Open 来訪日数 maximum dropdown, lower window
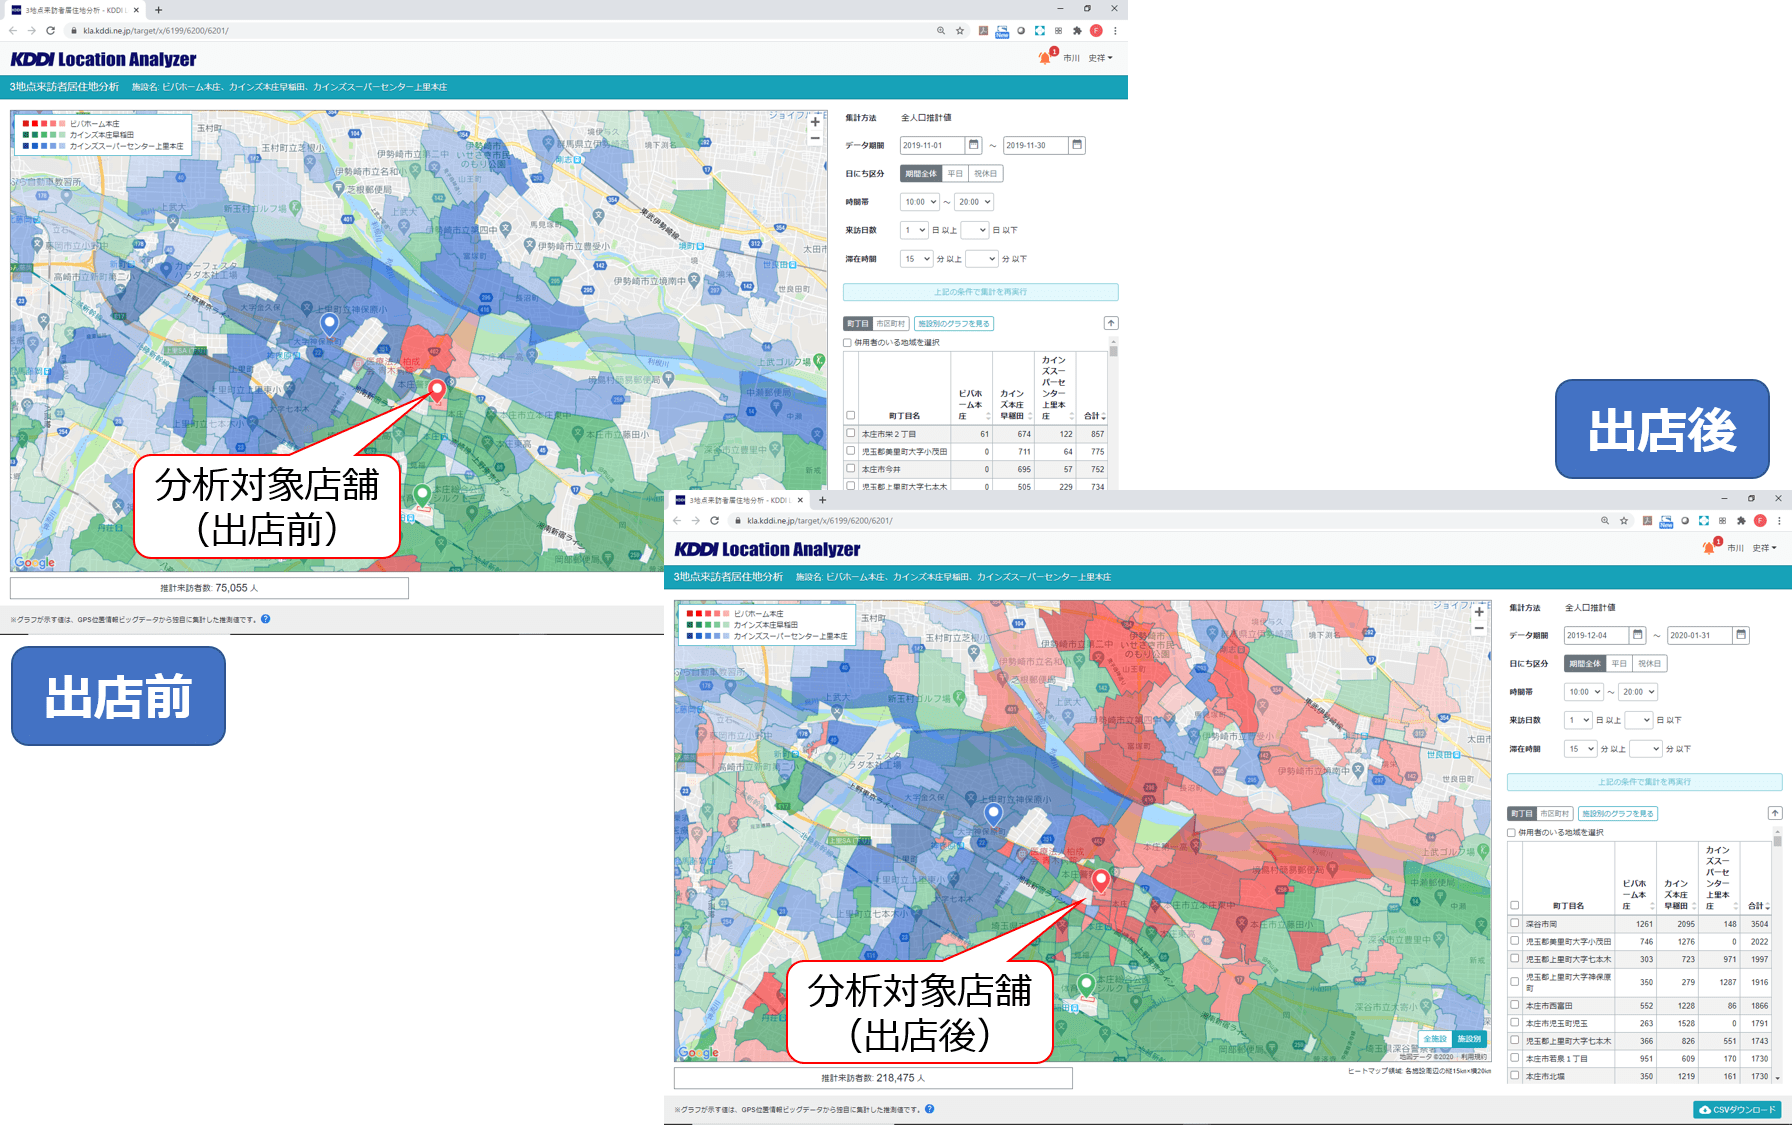Screen dimensions: 1792x1125 (x=1639, y=720)
